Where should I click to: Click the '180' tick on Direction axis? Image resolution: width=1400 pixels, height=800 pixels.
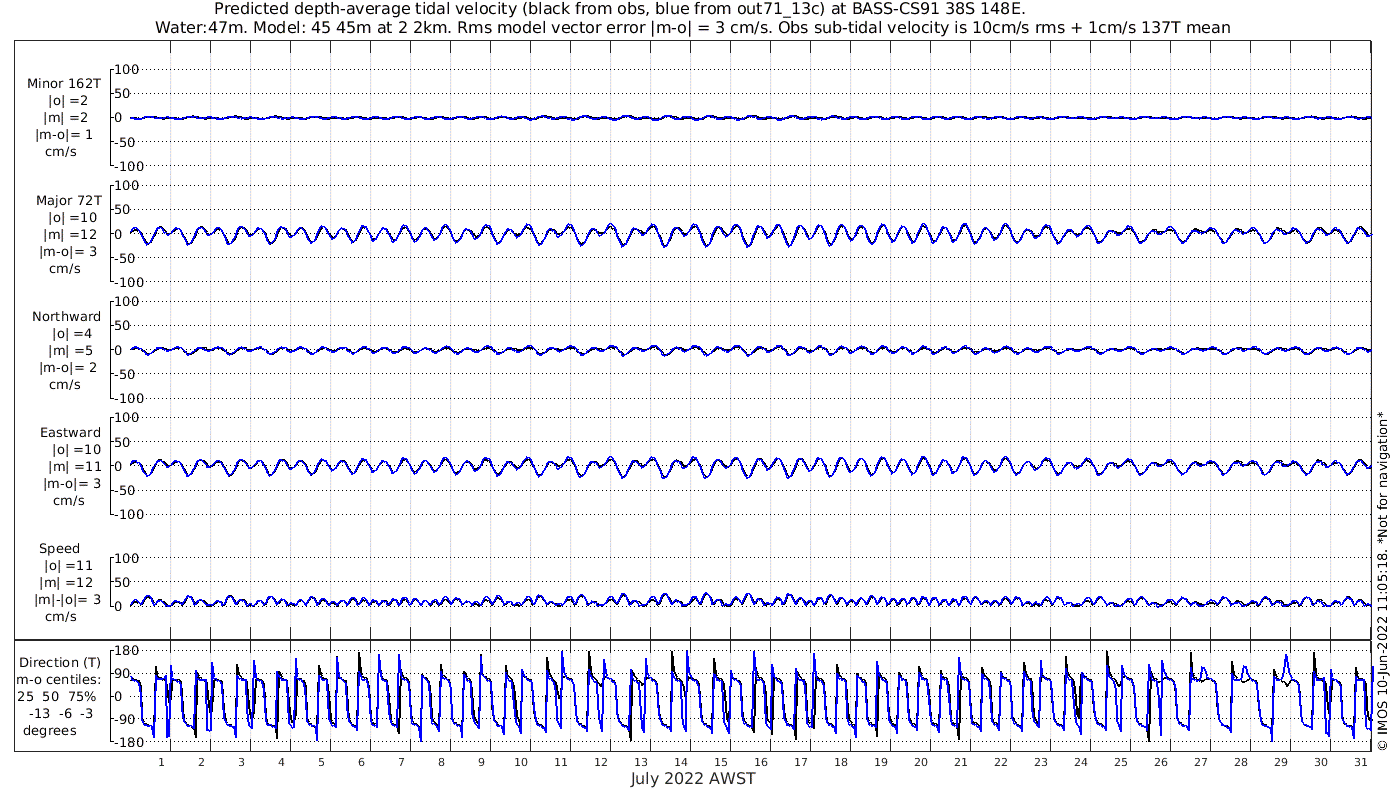click(127, 650)
